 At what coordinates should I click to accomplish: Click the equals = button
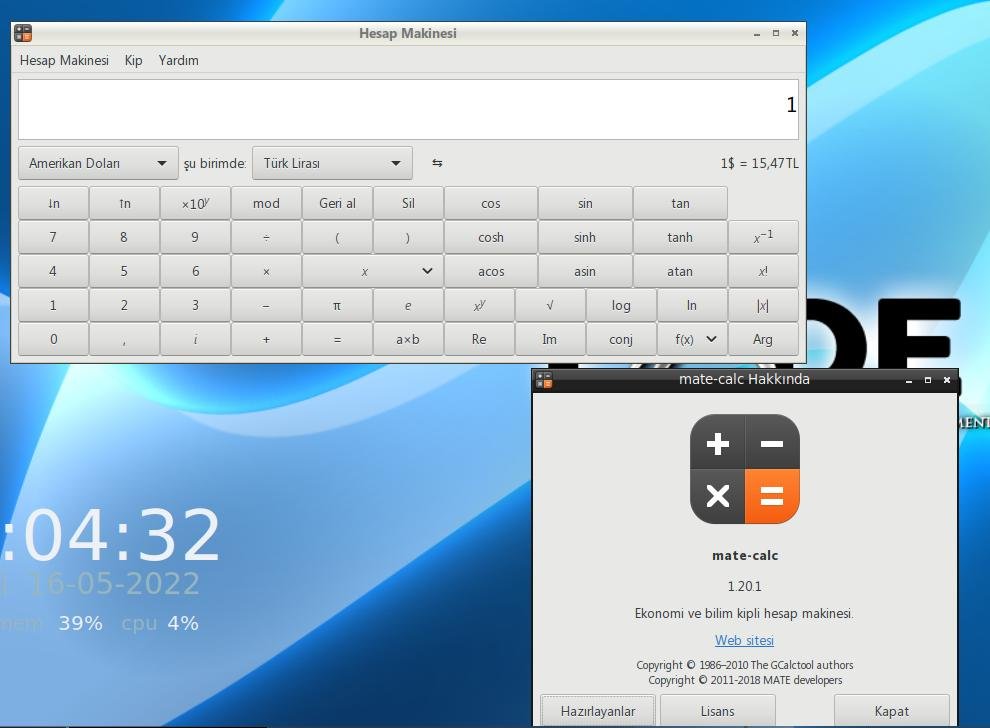[337, 339]
